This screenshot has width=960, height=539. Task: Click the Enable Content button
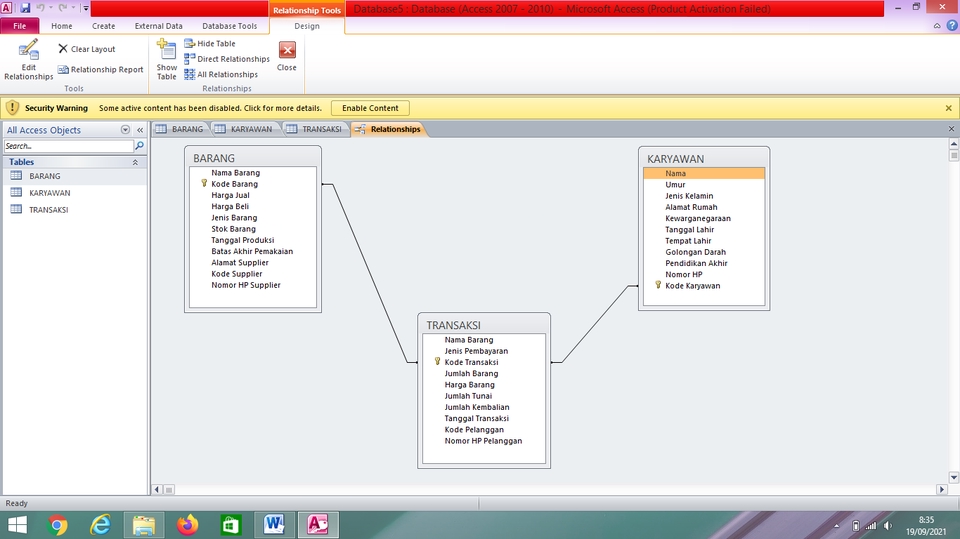[370, 108]
